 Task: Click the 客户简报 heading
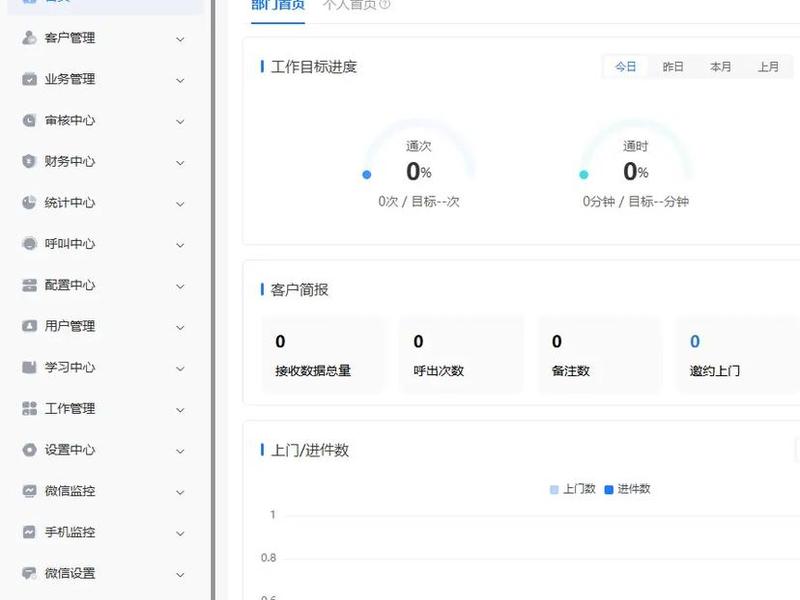pos(299,290)
